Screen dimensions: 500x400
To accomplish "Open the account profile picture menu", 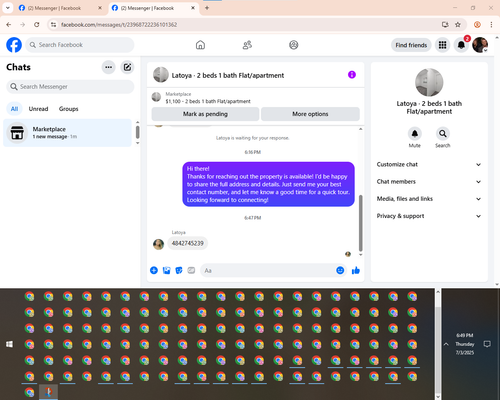I will 480,45.
